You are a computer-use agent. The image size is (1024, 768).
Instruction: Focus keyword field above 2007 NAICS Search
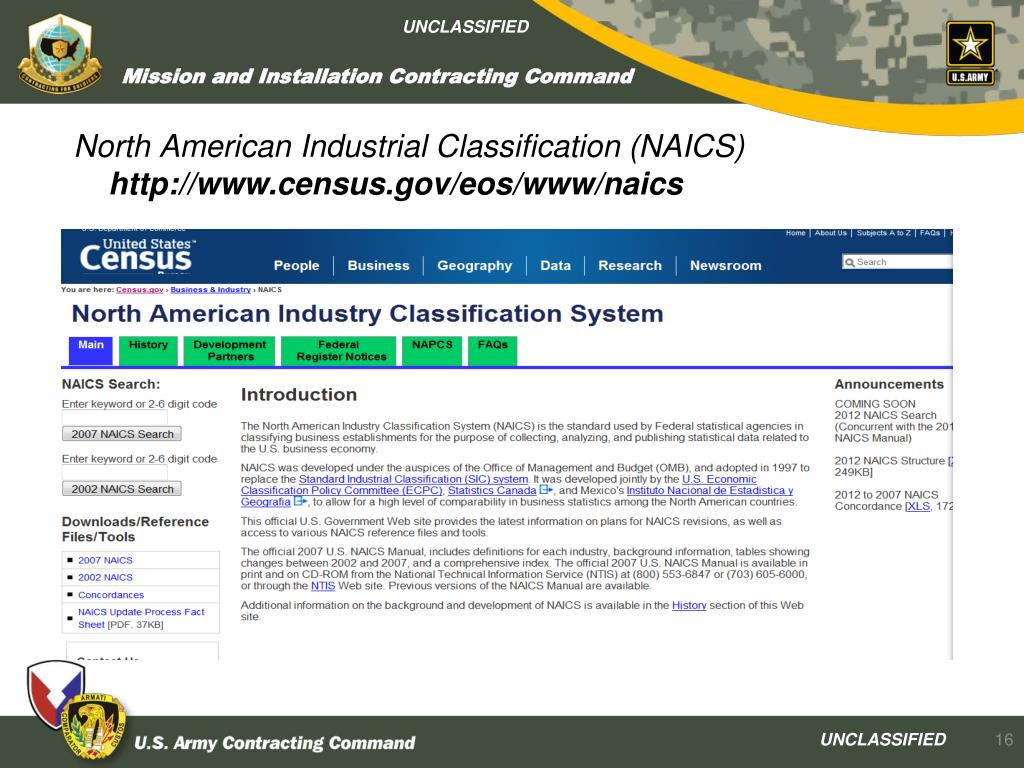(115, 418)
